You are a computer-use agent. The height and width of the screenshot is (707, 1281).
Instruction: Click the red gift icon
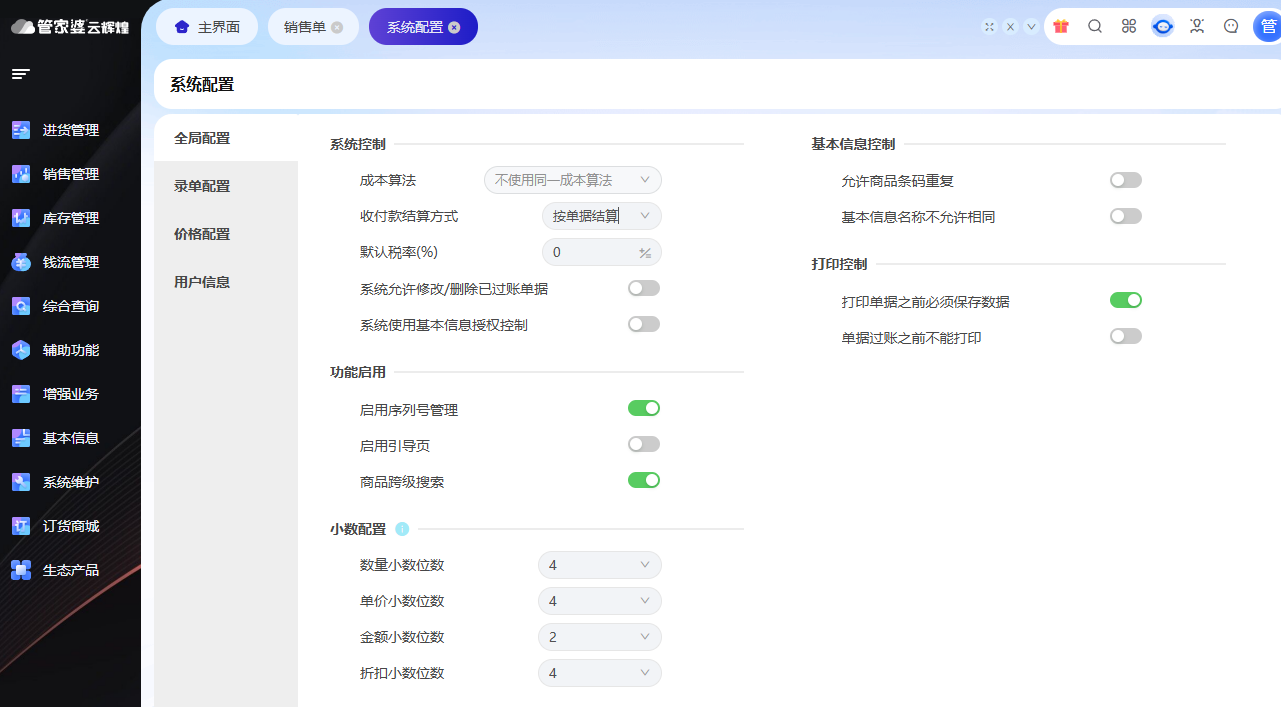click(x=1061, y=27)
